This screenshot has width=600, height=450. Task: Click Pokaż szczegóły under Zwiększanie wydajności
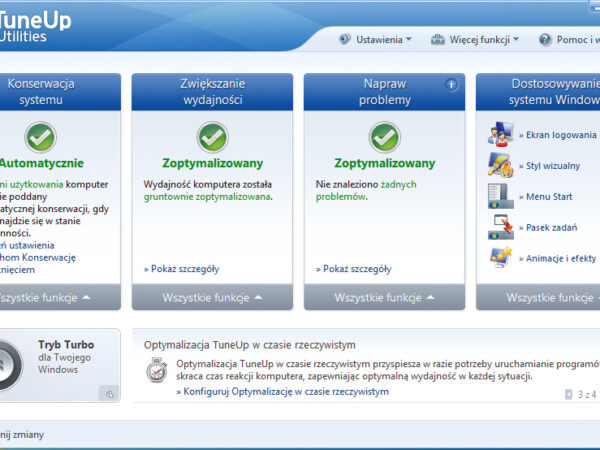click(181, 269)
